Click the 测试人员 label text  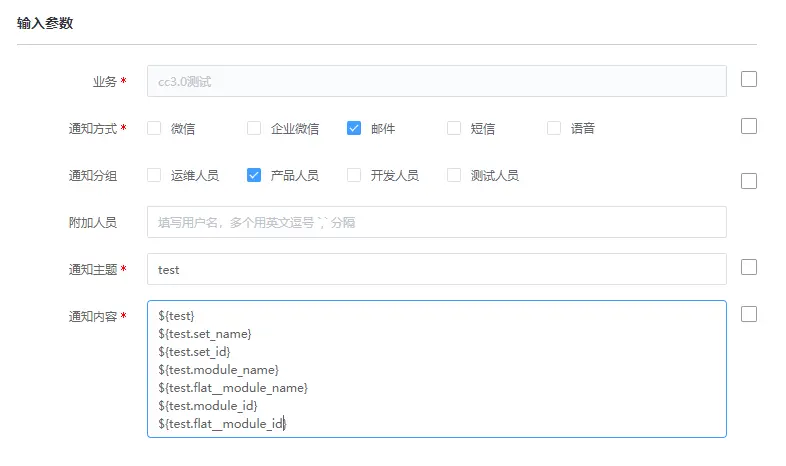tap(495, 175)
